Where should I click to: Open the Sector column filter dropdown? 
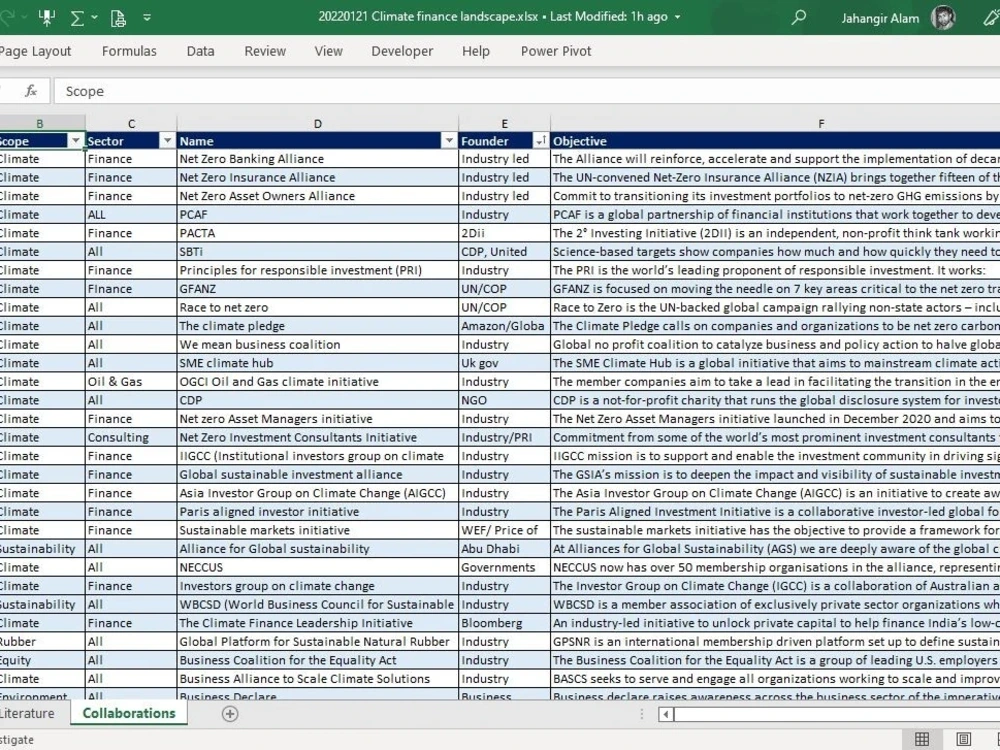point(167,141)
